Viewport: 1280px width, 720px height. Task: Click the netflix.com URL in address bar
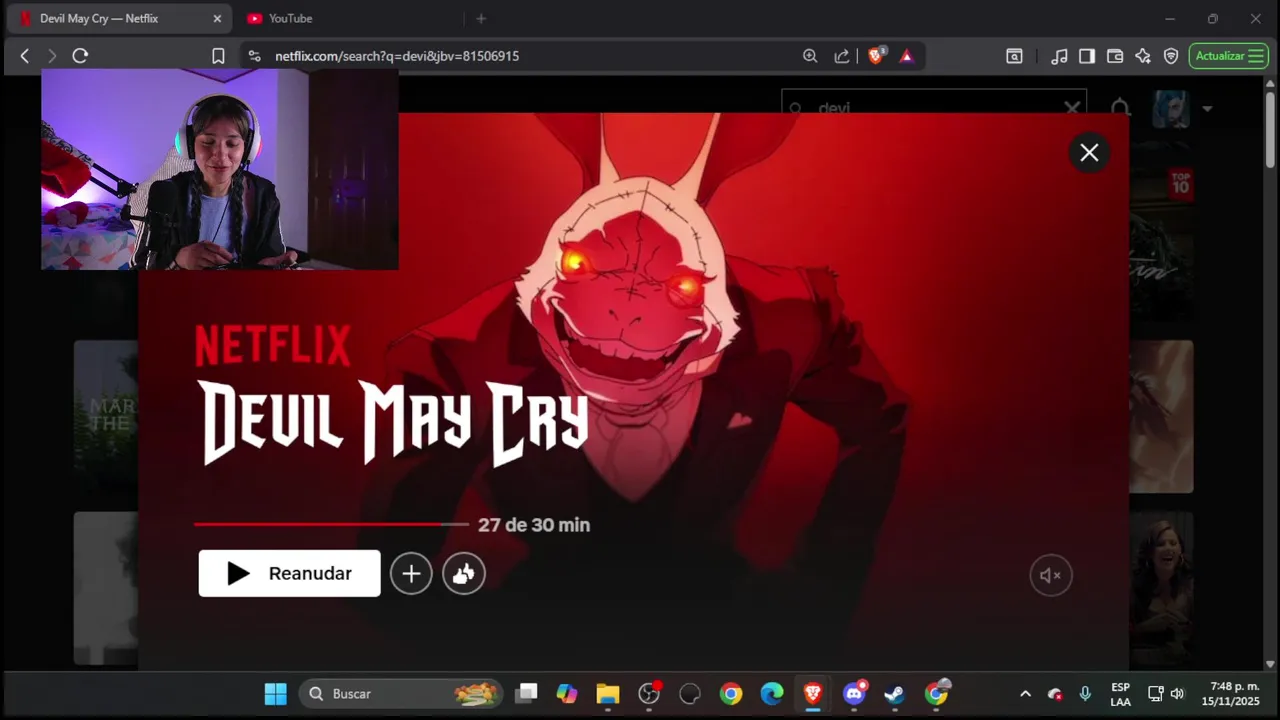coord(397,56)
